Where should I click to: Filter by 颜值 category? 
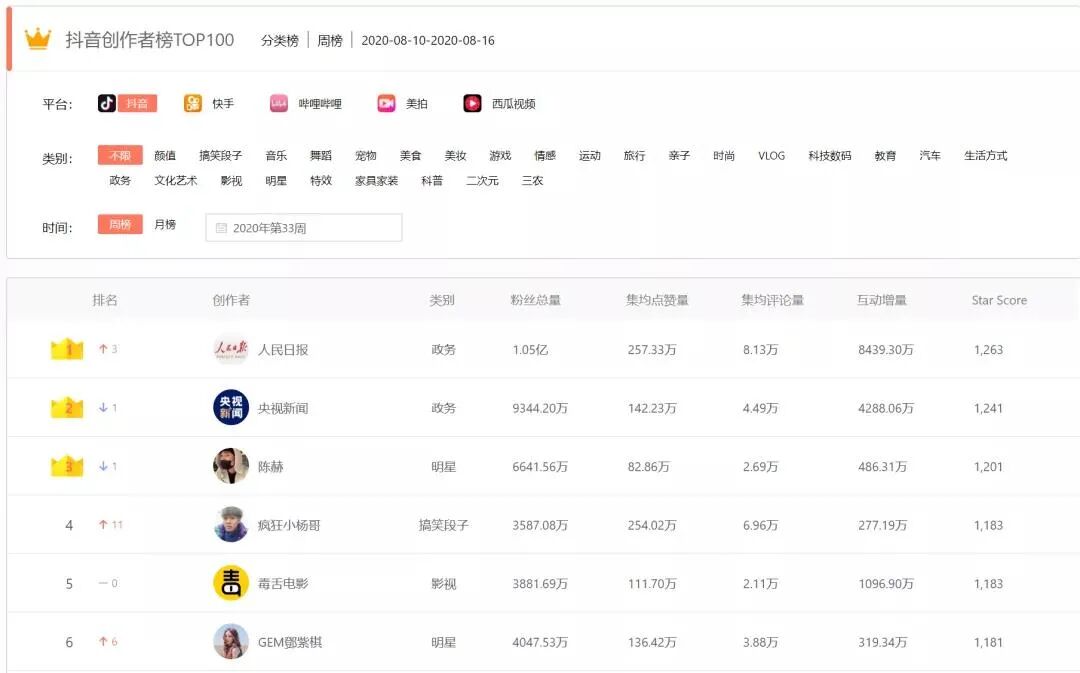point(165,156)
